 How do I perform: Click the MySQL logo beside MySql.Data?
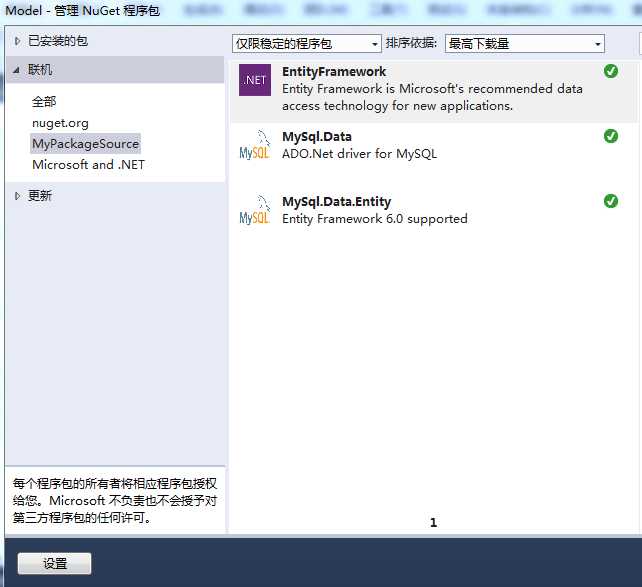[255, 145]
